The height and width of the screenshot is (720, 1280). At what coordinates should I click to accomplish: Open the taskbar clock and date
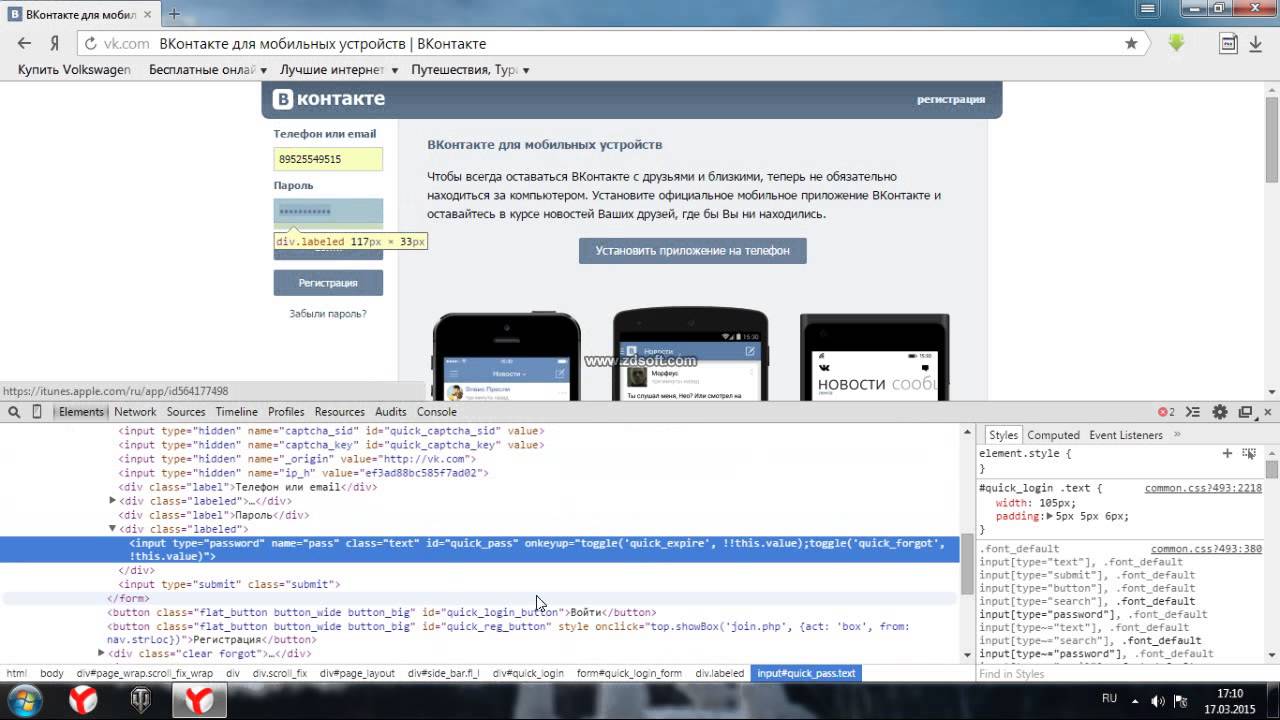click(1230, 700)
